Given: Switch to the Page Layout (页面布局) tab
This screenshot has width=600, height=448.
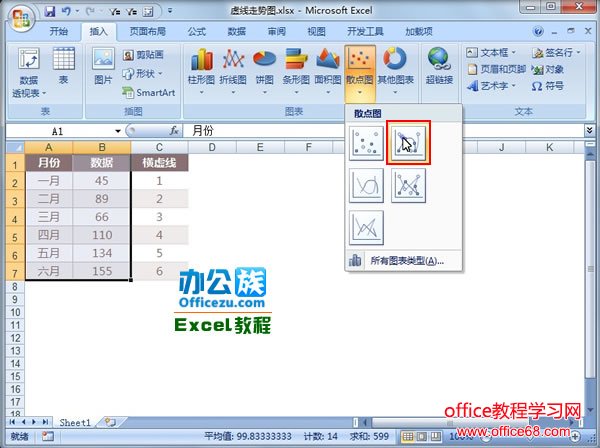Looking at the screenshot, I should click(147, 31).
